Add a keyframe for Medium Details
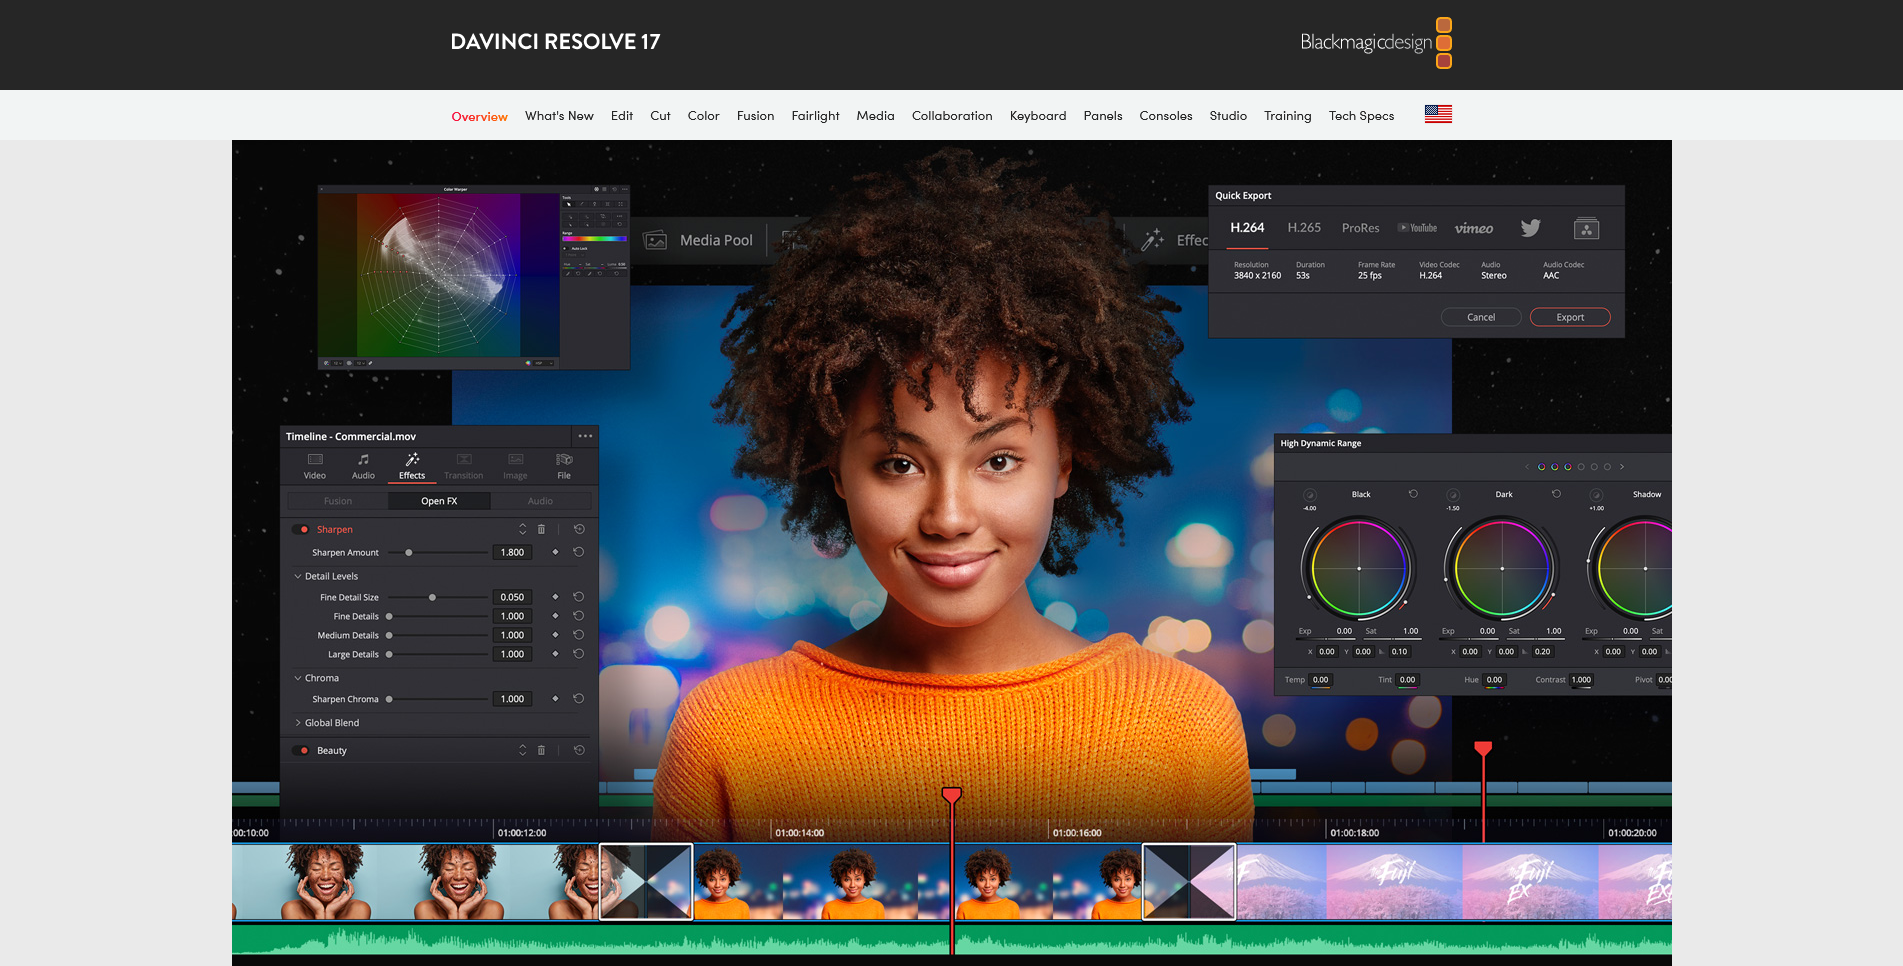The width and height of the screenshot is (1903, 966). 555,635
